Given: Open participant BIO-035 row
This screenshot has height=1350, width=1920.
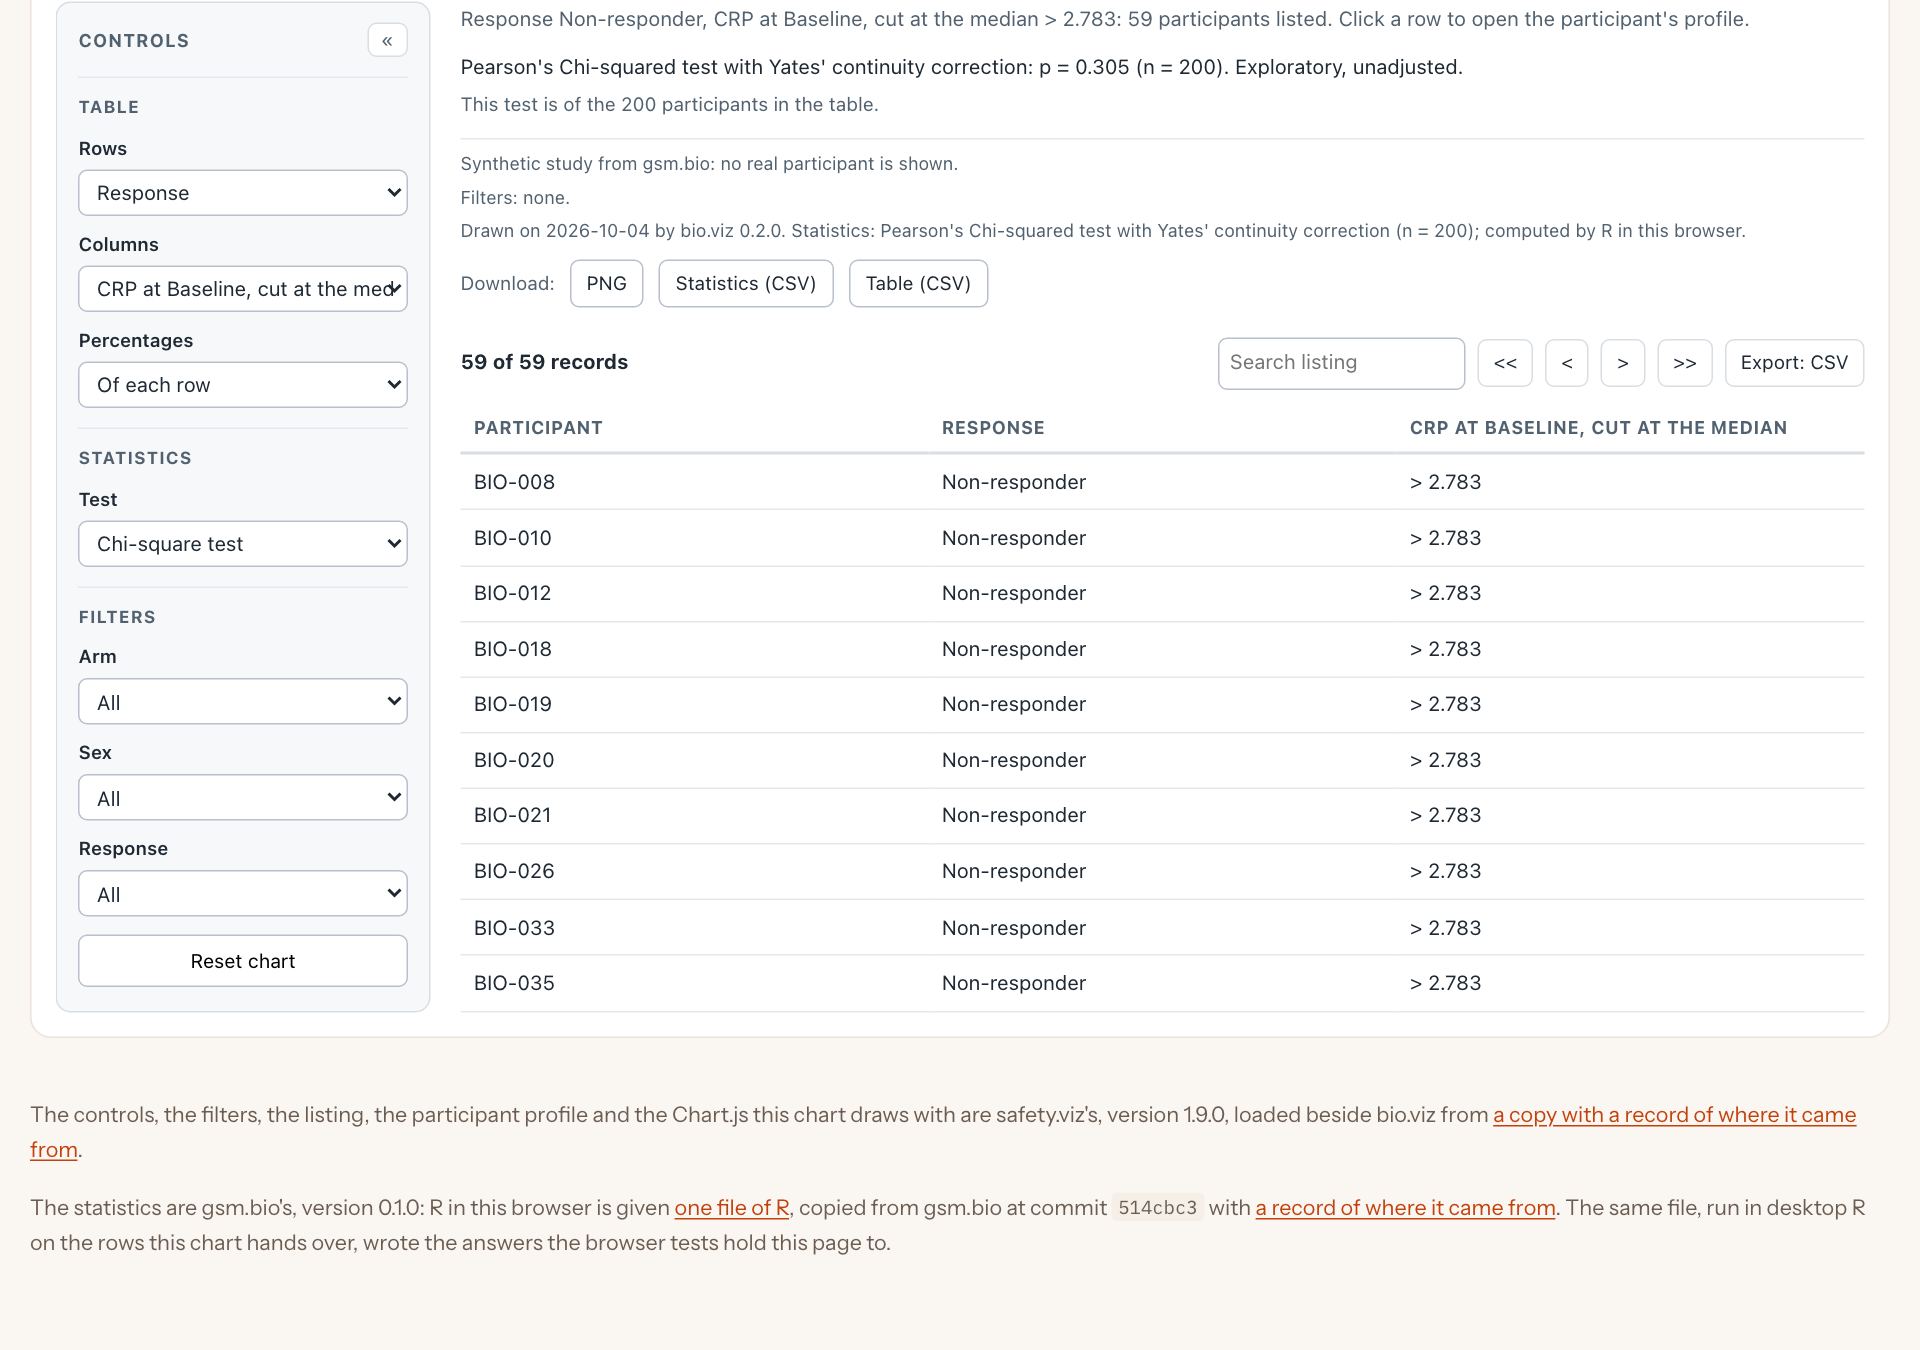Looking at the screenshot, I should coord(1162,983).
